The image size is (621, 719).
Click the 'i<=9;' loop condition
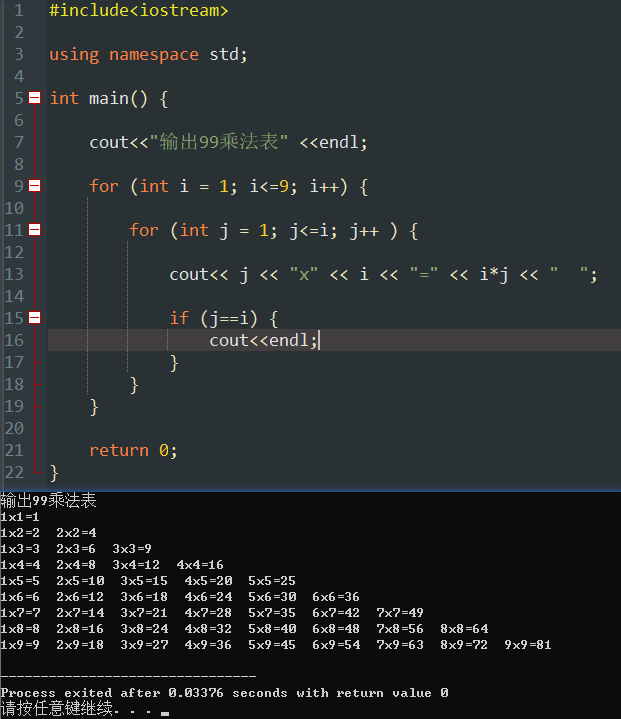tap(273, 187)
